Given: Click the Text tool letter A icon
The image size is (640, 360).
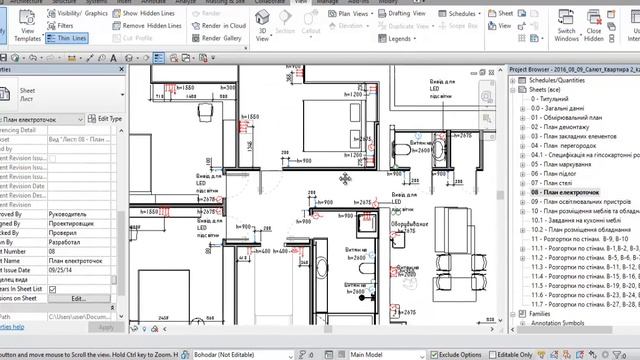Looking at the screenshot, I should (113, 58).
